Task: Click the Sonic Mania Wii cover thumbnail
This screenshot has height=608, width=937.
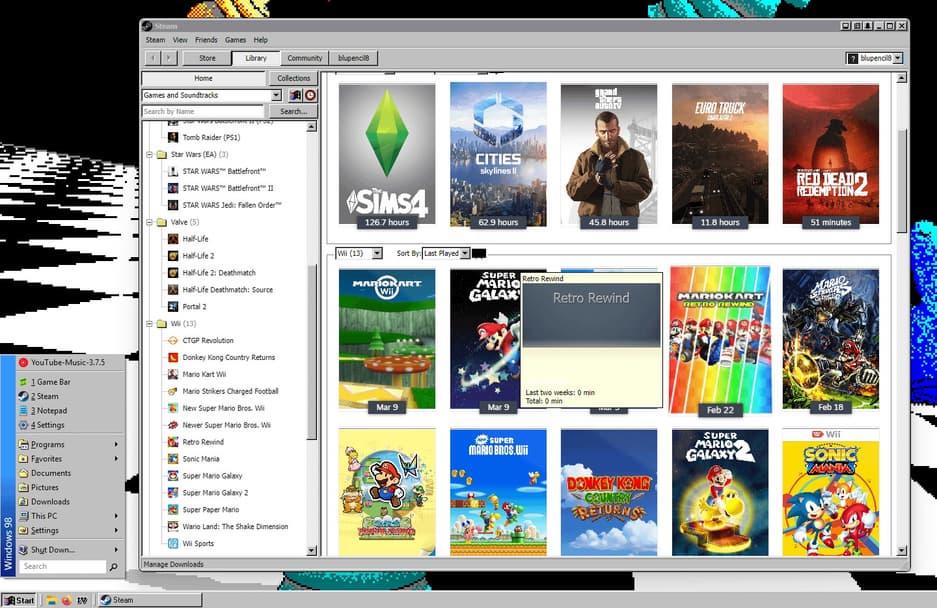Action: coord(831,493)
